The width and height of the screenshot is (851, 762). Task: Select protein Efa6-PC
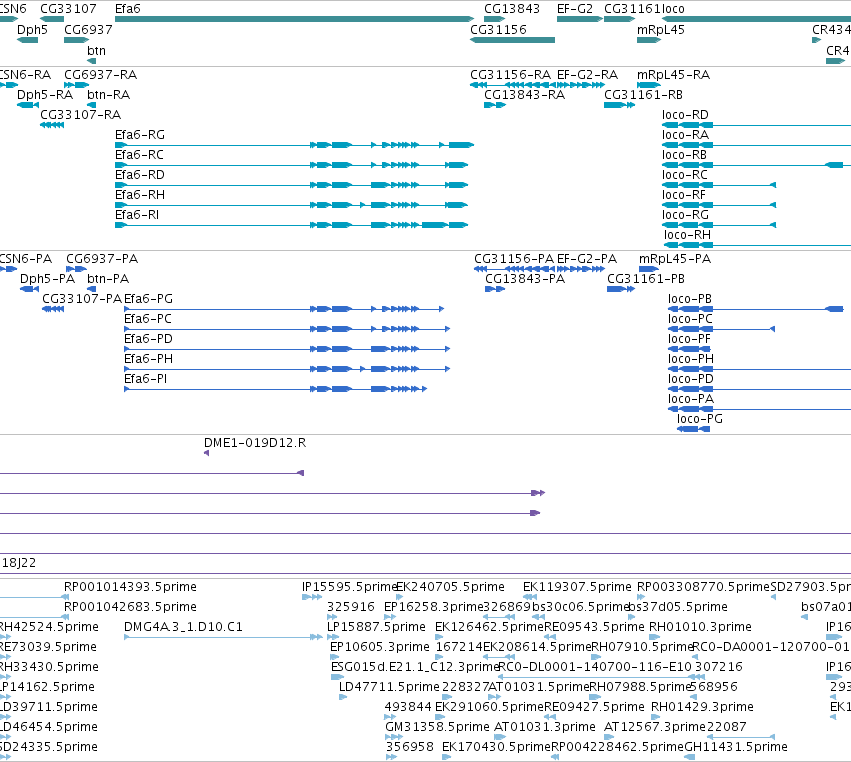pos(287,329)
